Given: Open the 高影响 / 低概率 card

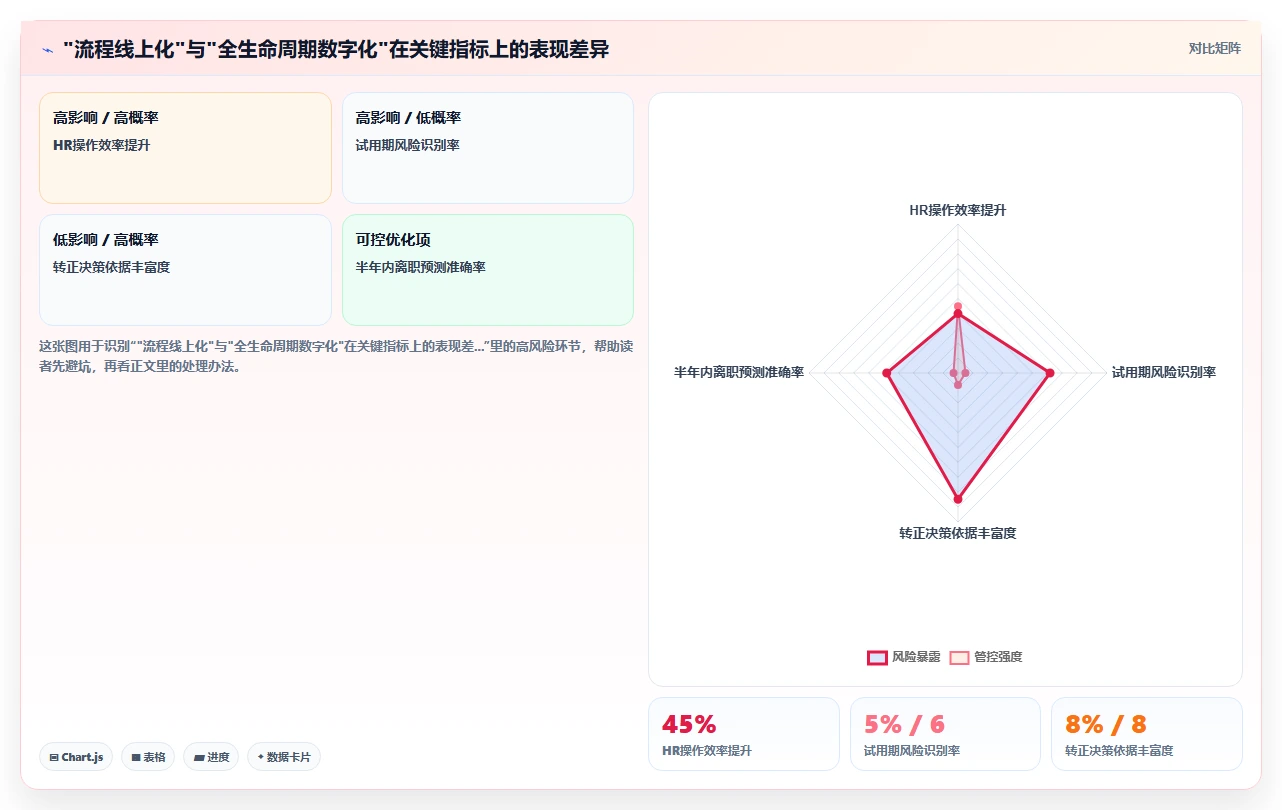Looking at the screenshot, I should pyautogui.click(x=488, y=148).
